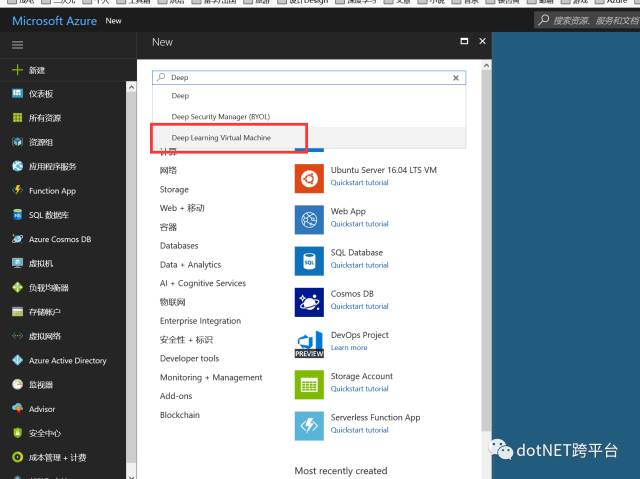Click the Virtual machines (虚拟机) monitor icon
The height and width of the screenshot is (479, 640).
pyautogui.click(x=17, y=263)
